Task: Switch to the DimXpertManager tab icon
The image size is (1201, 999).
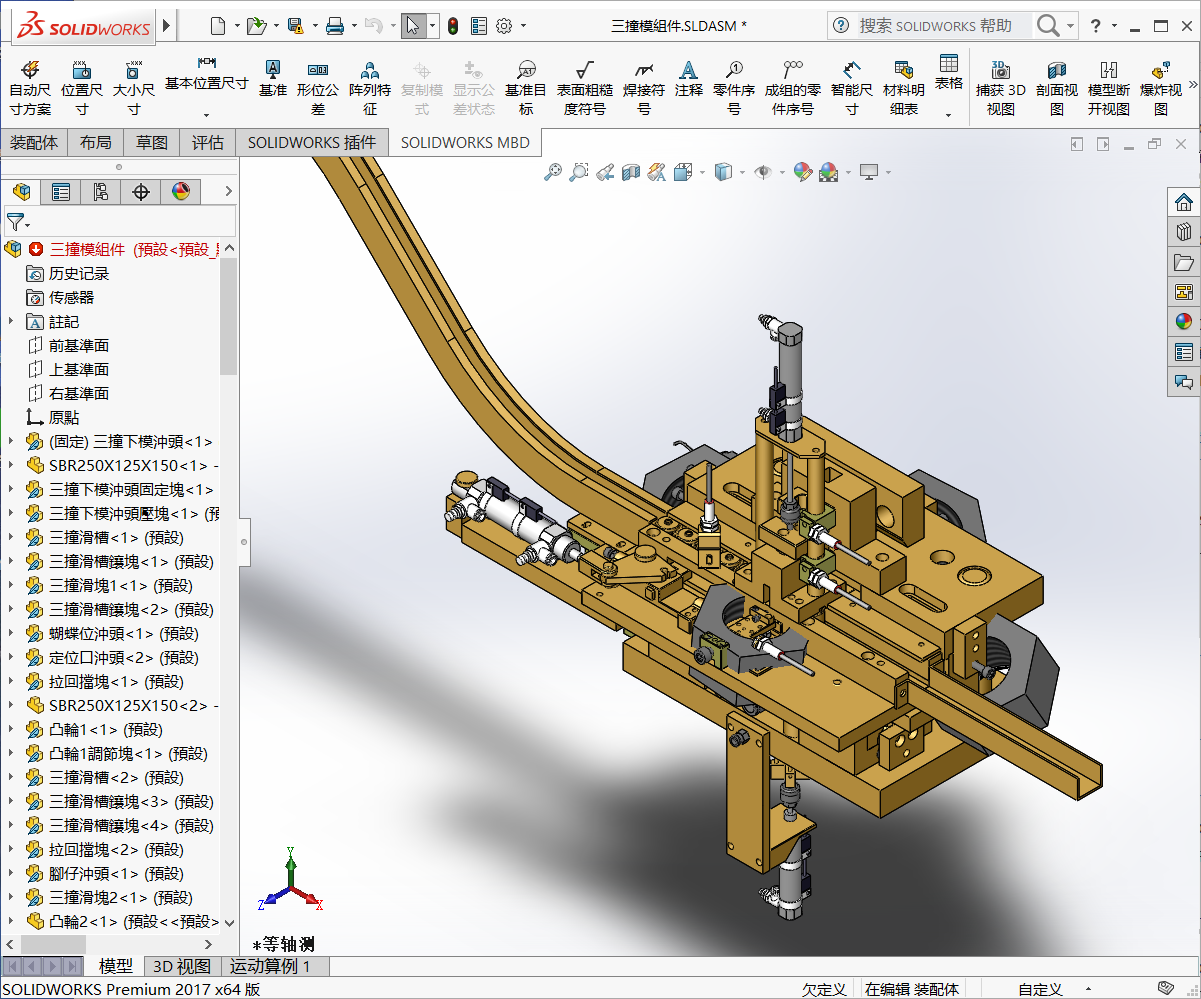Action: [141, 191]
